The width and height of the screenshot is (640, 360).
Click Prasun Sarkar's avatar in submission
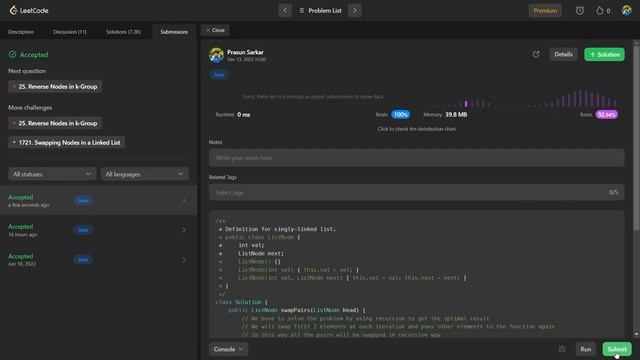(x=216, y=55)
